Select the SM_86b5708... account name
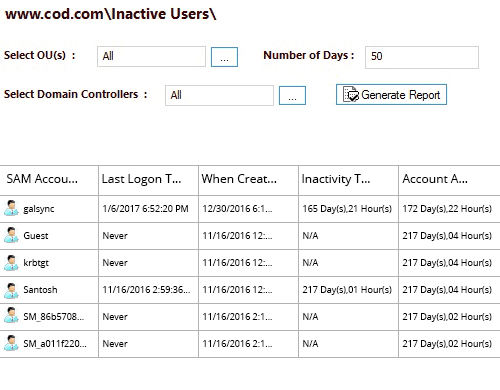The height and width of the screenshot is (390, 500). pos(53,317)
